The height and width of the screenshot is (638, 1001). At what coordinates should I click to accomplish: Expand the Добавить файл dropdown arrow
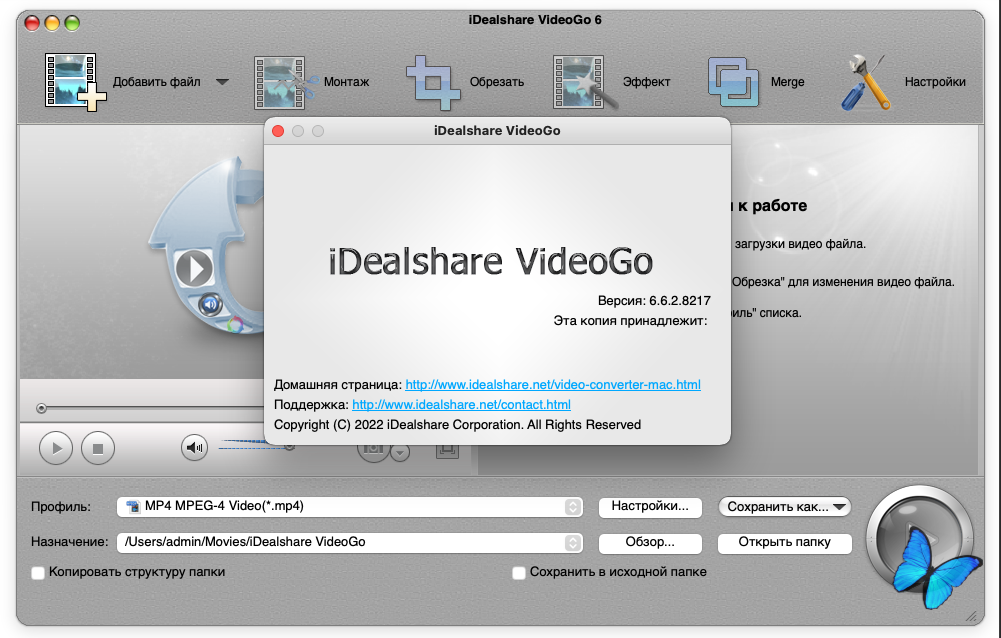click(222, 82)
